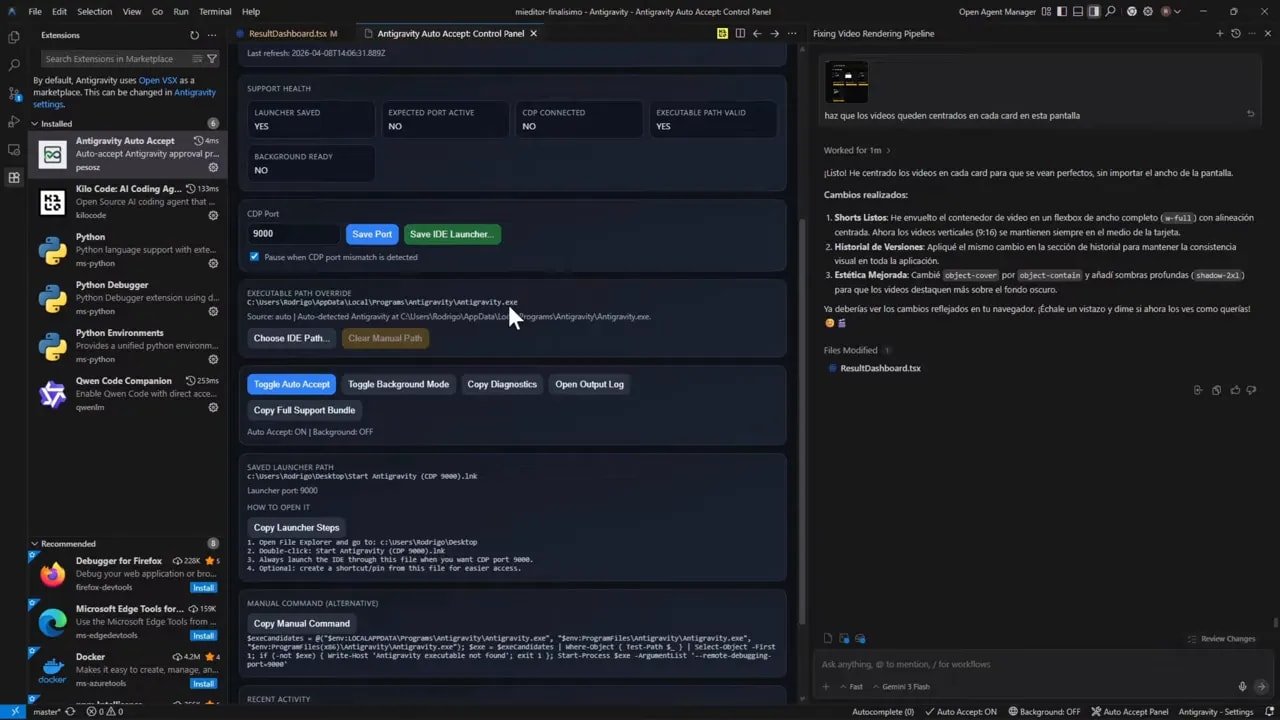This screenshot has width=1280, height=720.
Task: Send the chat message arrow
Action: [x=1262, y=687]
